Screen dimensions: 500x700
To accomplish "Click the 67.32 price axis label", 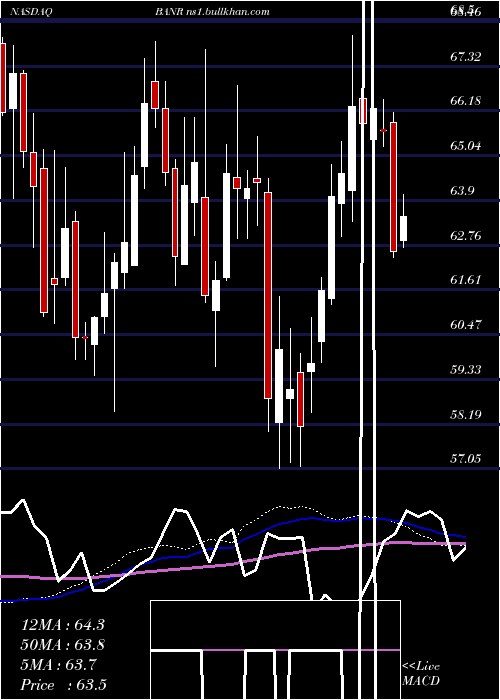I will click(x=466, y=57).
